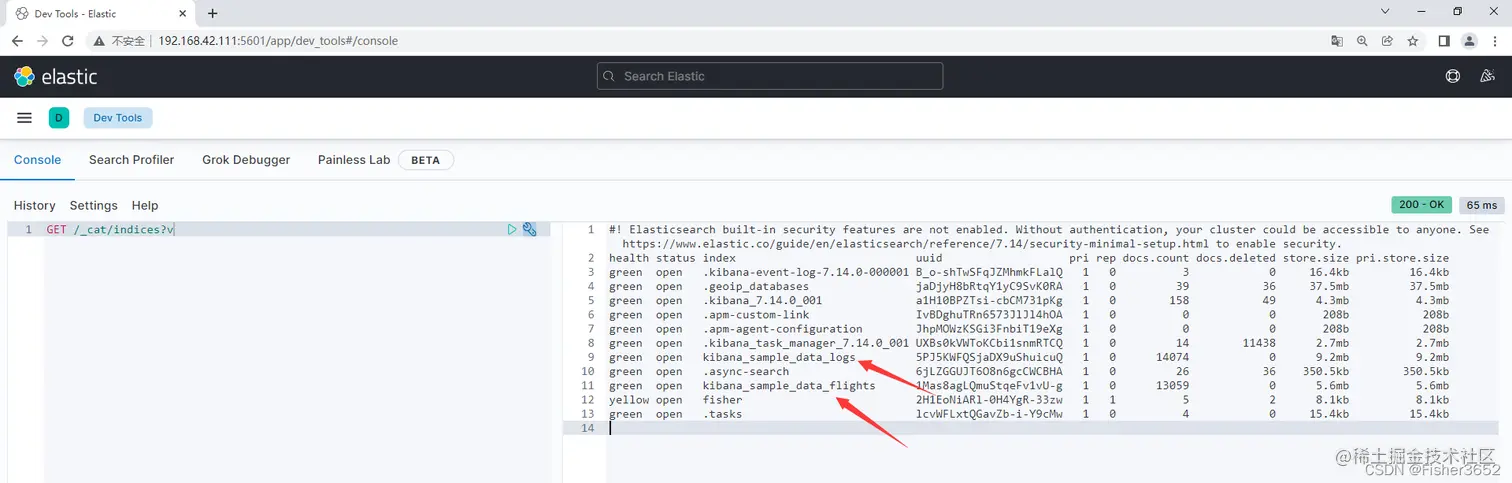Switch to the Console tab
This screenshot has width=1512, height=483.
pos(37,160)
